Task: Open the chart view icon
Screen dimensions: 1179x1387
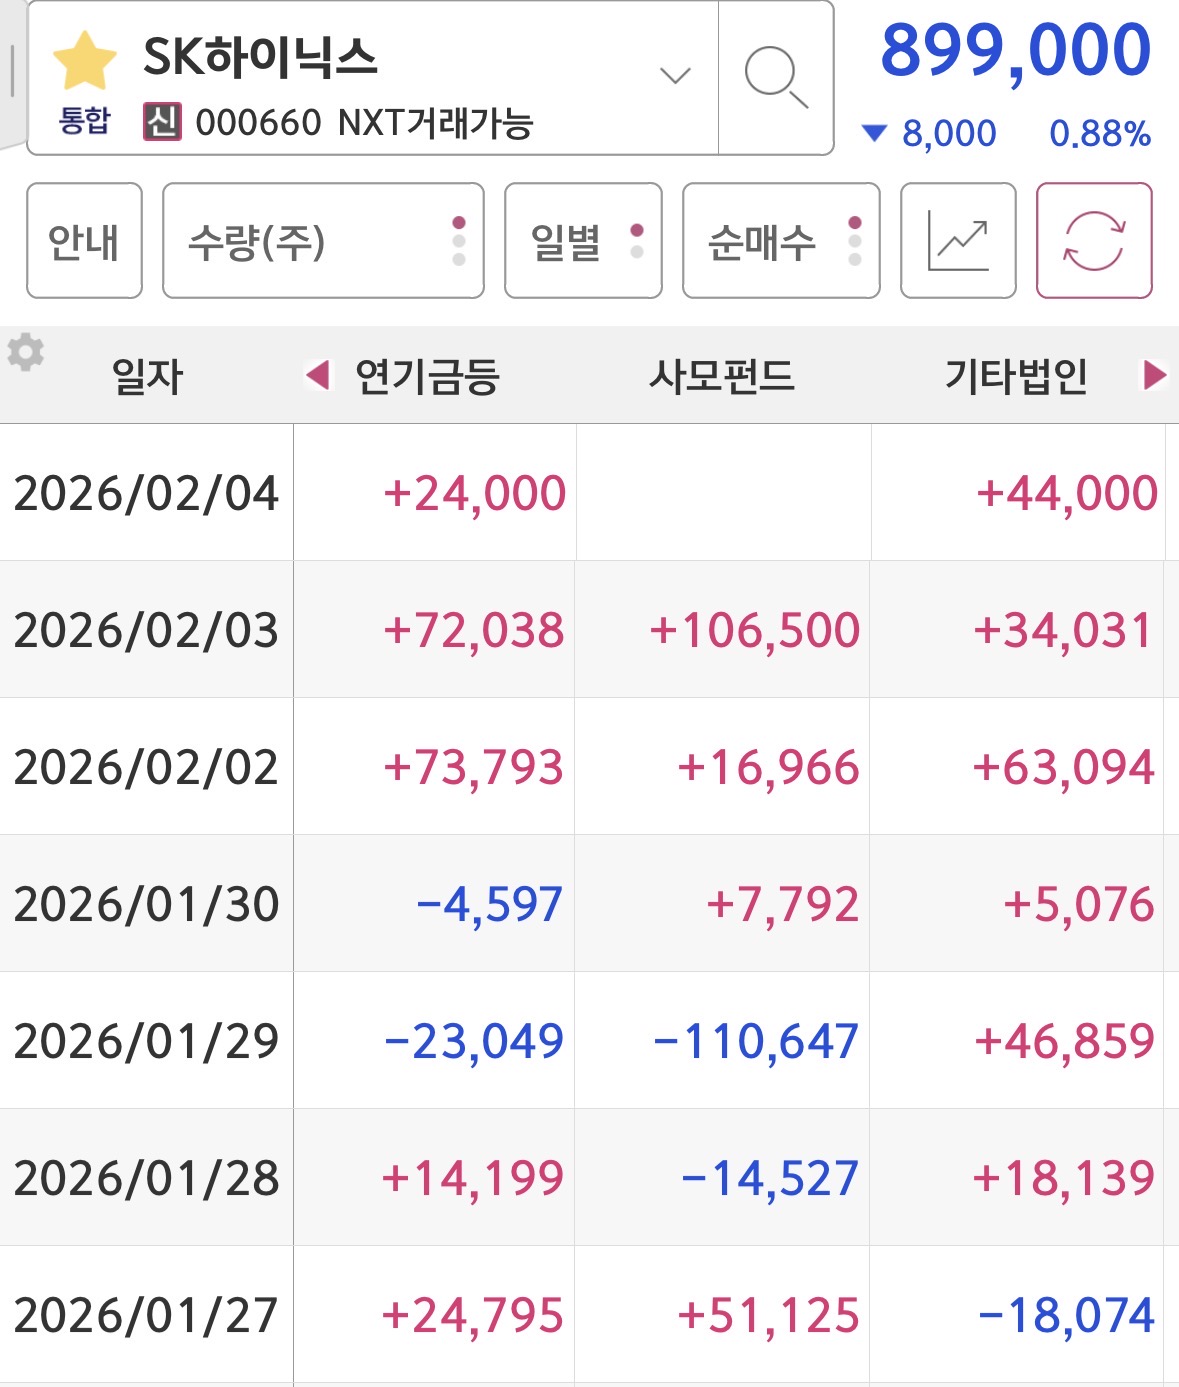Action: click(x=958, y=241)
